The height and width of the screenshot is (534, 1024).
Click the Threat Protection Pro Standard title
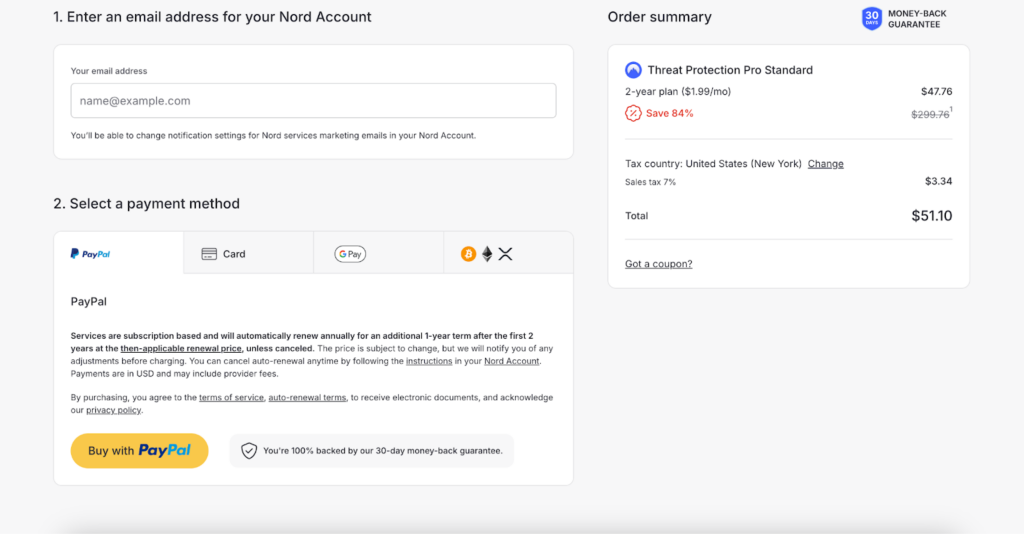[x=730, y=70]
